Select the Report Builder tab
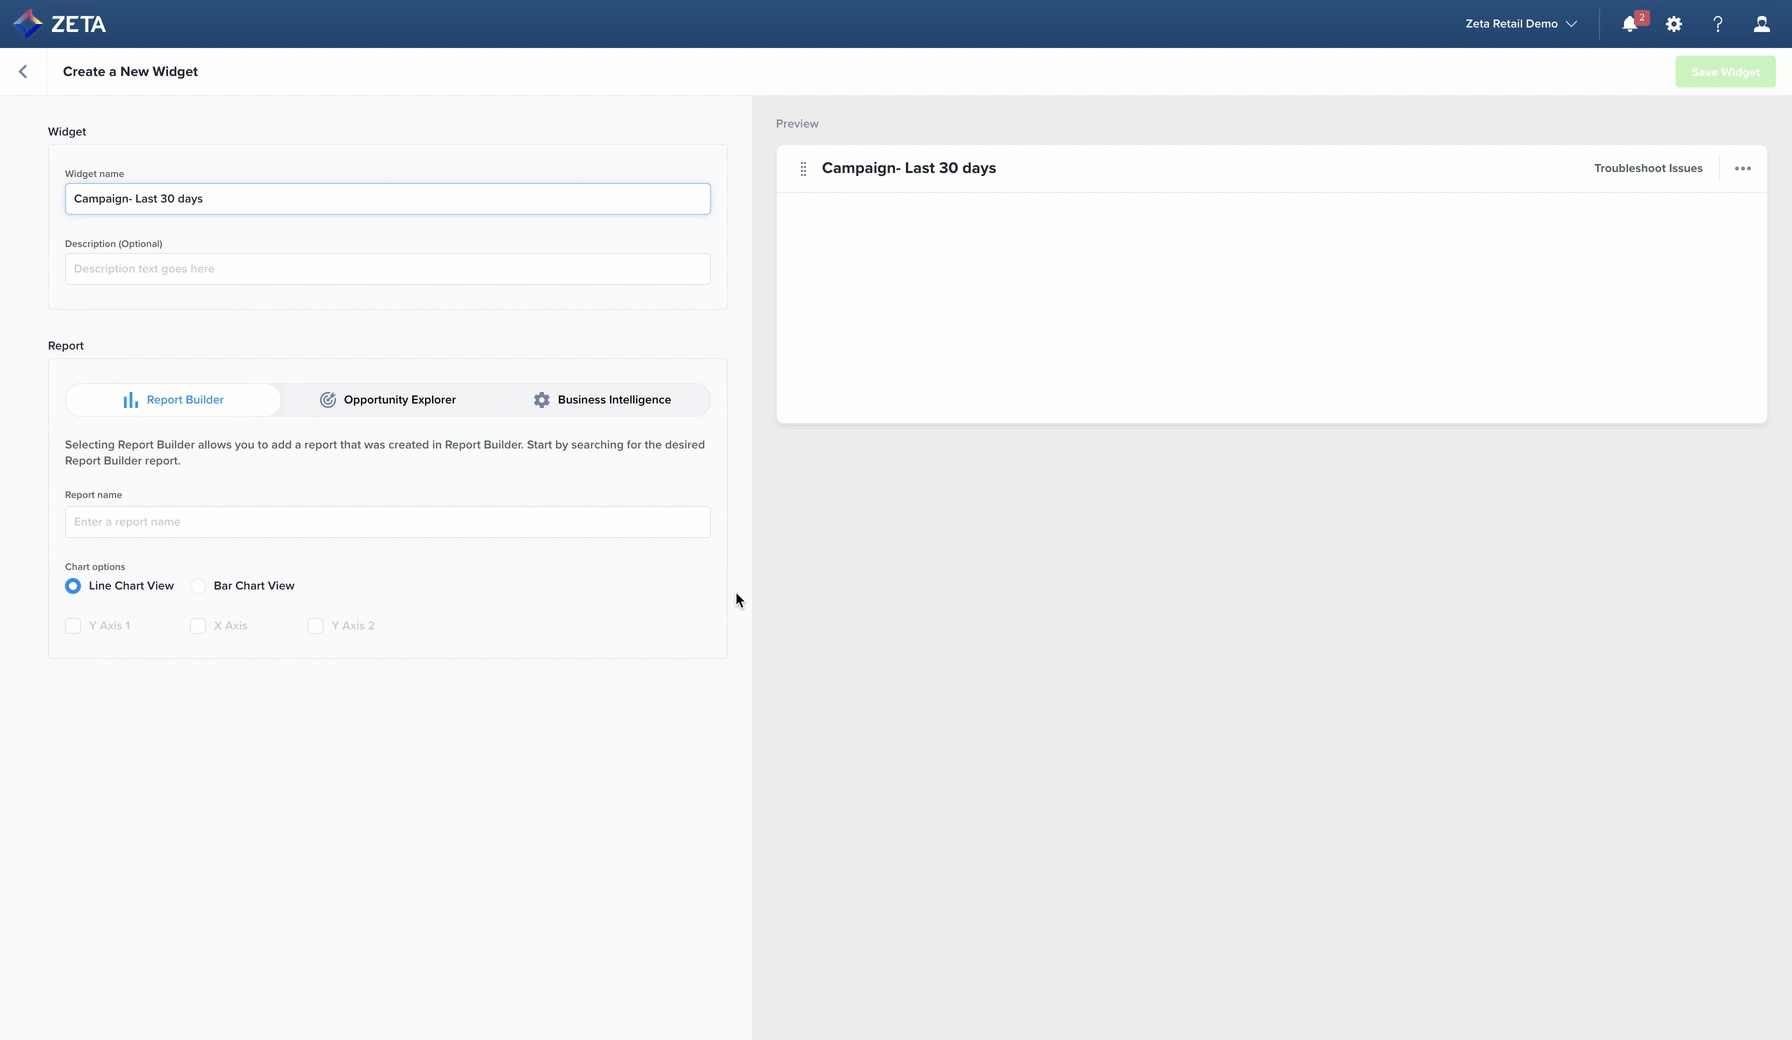Image resolution: width=1792 pixels, height=1040 pixels. click(173, 400)
